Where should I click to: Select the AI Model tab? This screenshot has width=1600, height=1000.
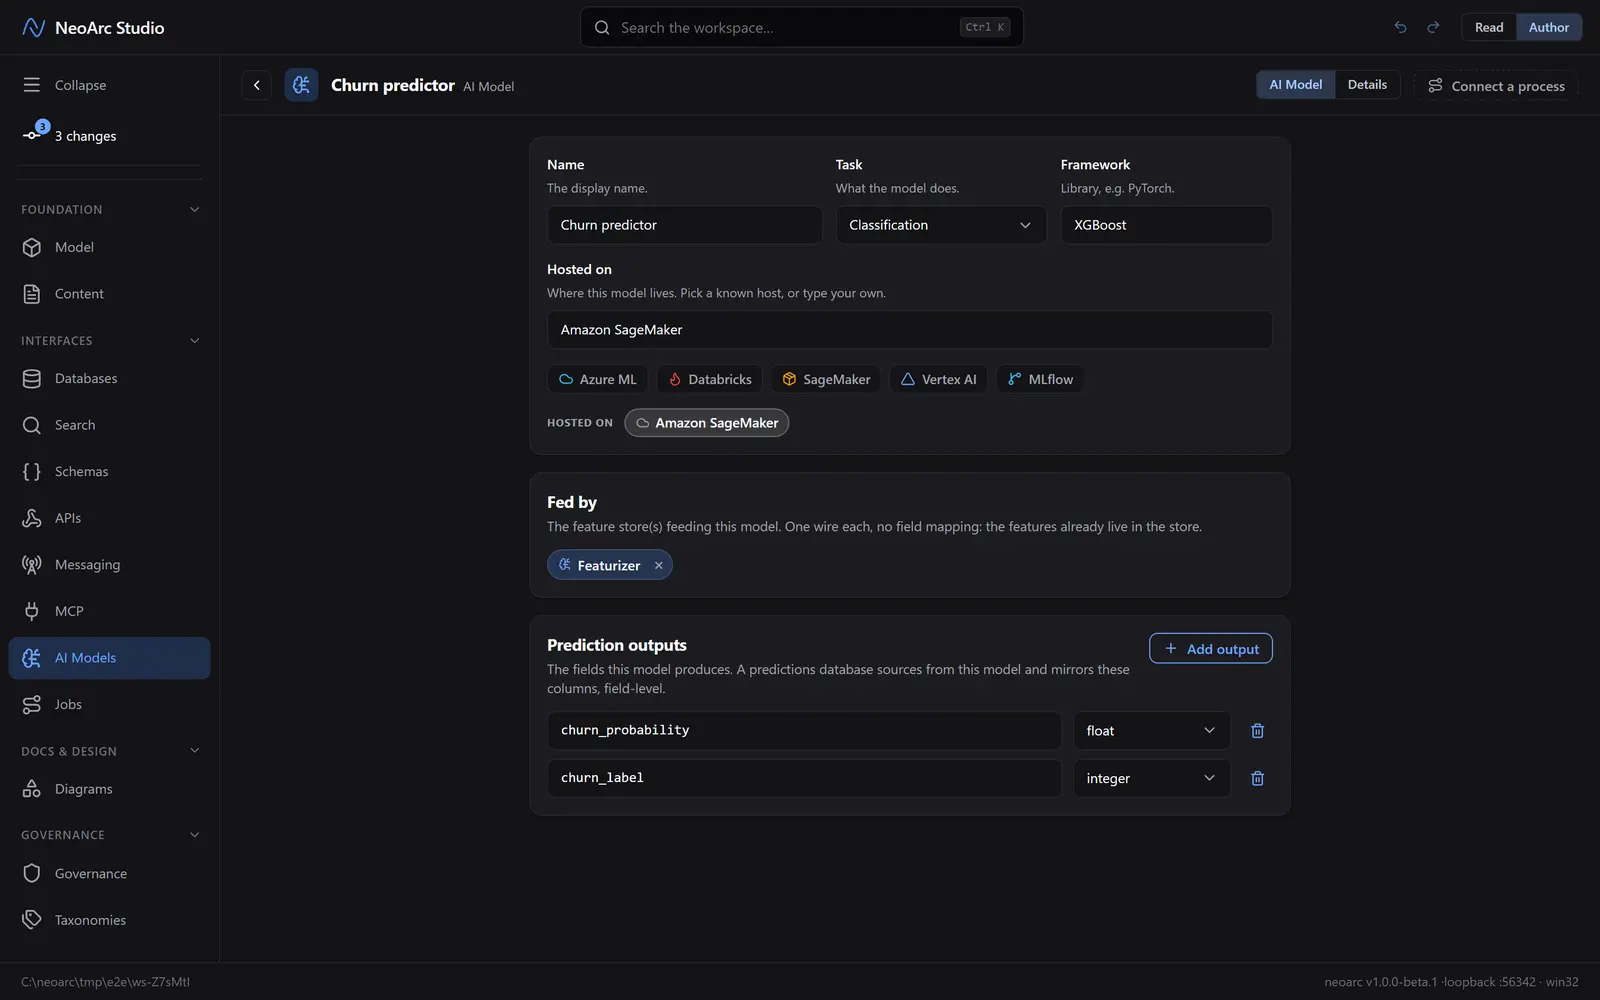1296,85
